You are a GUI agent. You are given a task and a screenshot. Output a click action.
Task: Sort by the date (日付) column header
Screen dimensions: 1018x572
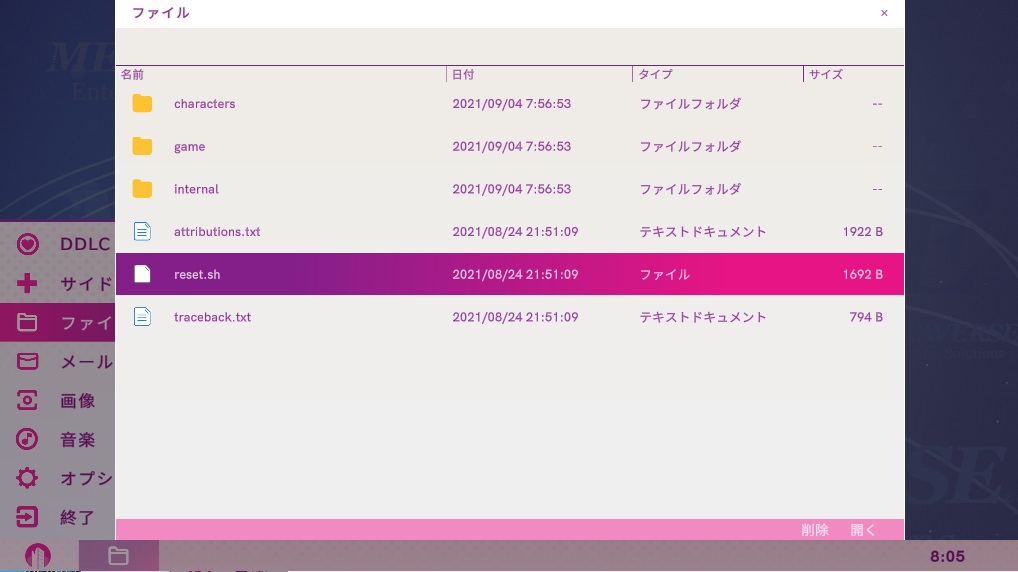[463, 75]
